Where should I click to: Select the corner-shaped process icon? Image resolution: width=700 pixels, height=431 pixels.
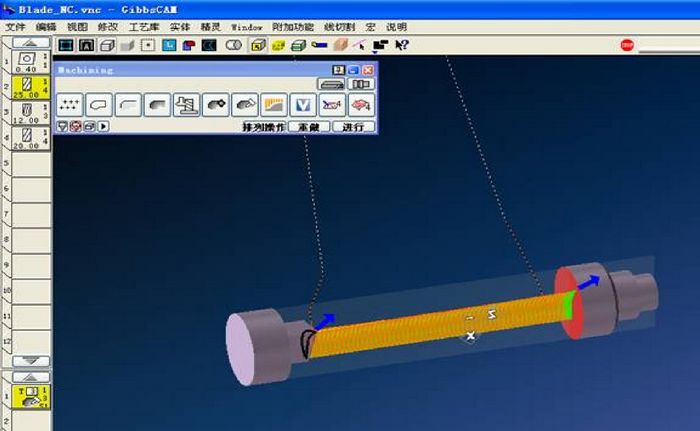pyautogui.click(x=128, y=105)
